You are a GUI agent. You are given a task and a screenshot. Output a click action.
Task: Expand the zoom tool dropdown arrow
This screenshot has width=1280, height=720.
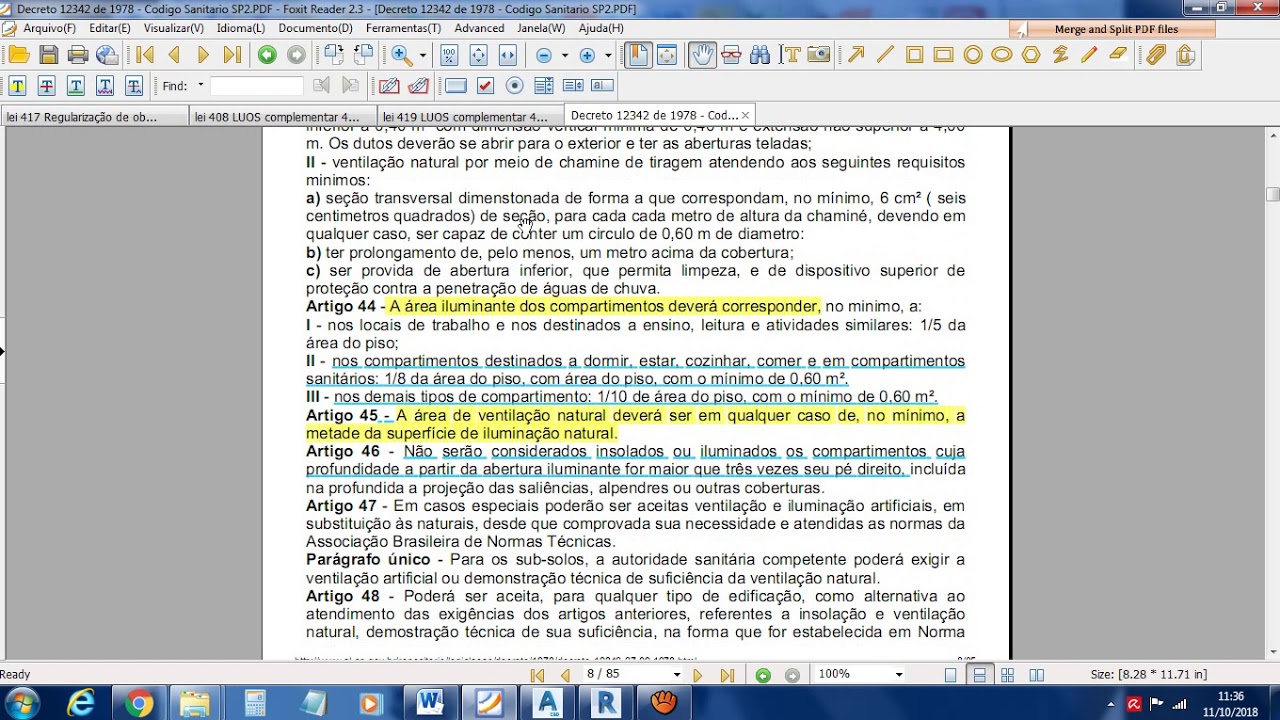pyautogui.click(x=422, y=56)
